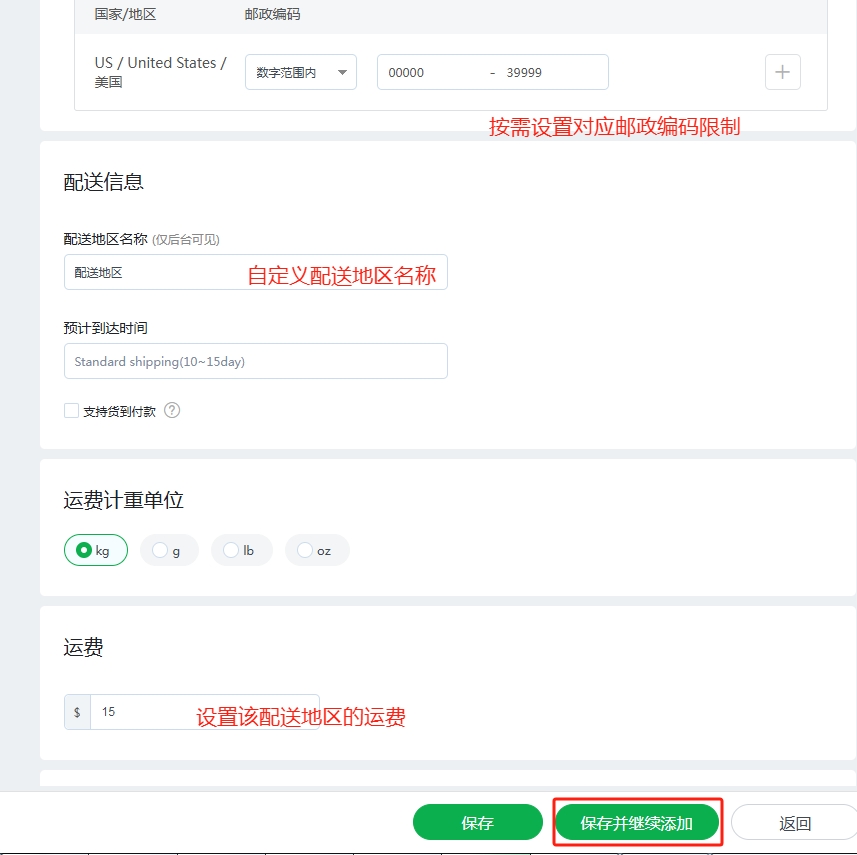Click the postal code end field 39999
The width and height of the screenshot is (857, 855).
pyautogui.click(x=550, y=72)
